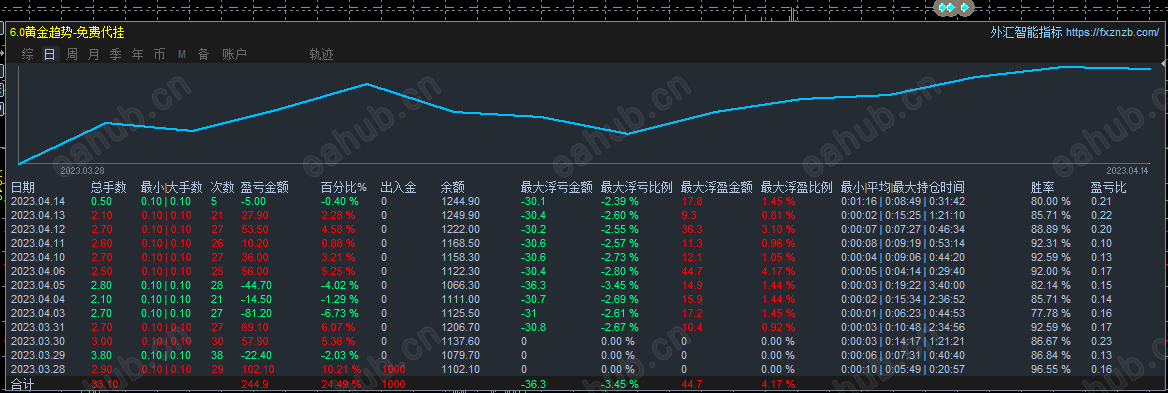Select the 2023.04.14 date row in table
The image size is (1168, 393).
(38, 201)
